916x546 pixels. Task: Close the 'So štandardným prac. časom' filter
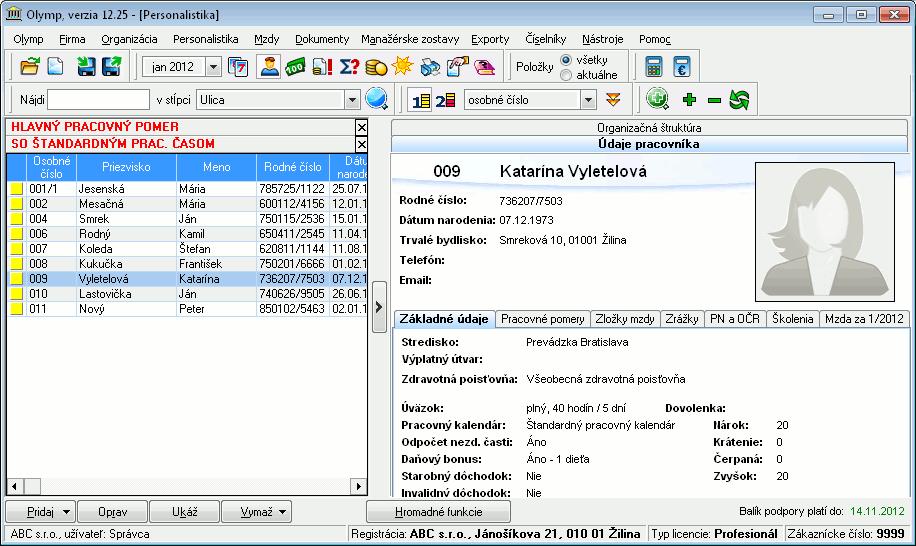pyautogui.click(x=362, y=144)
